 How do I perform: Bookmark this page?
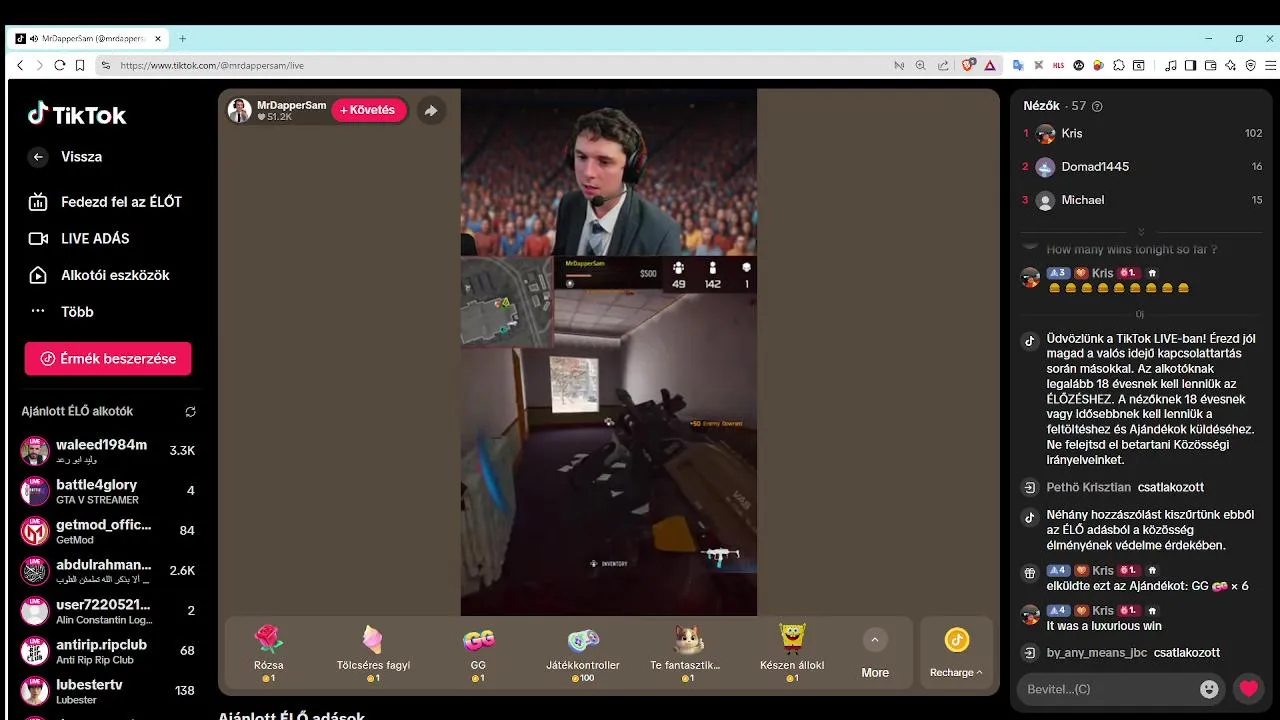click(x=79, y=65)
